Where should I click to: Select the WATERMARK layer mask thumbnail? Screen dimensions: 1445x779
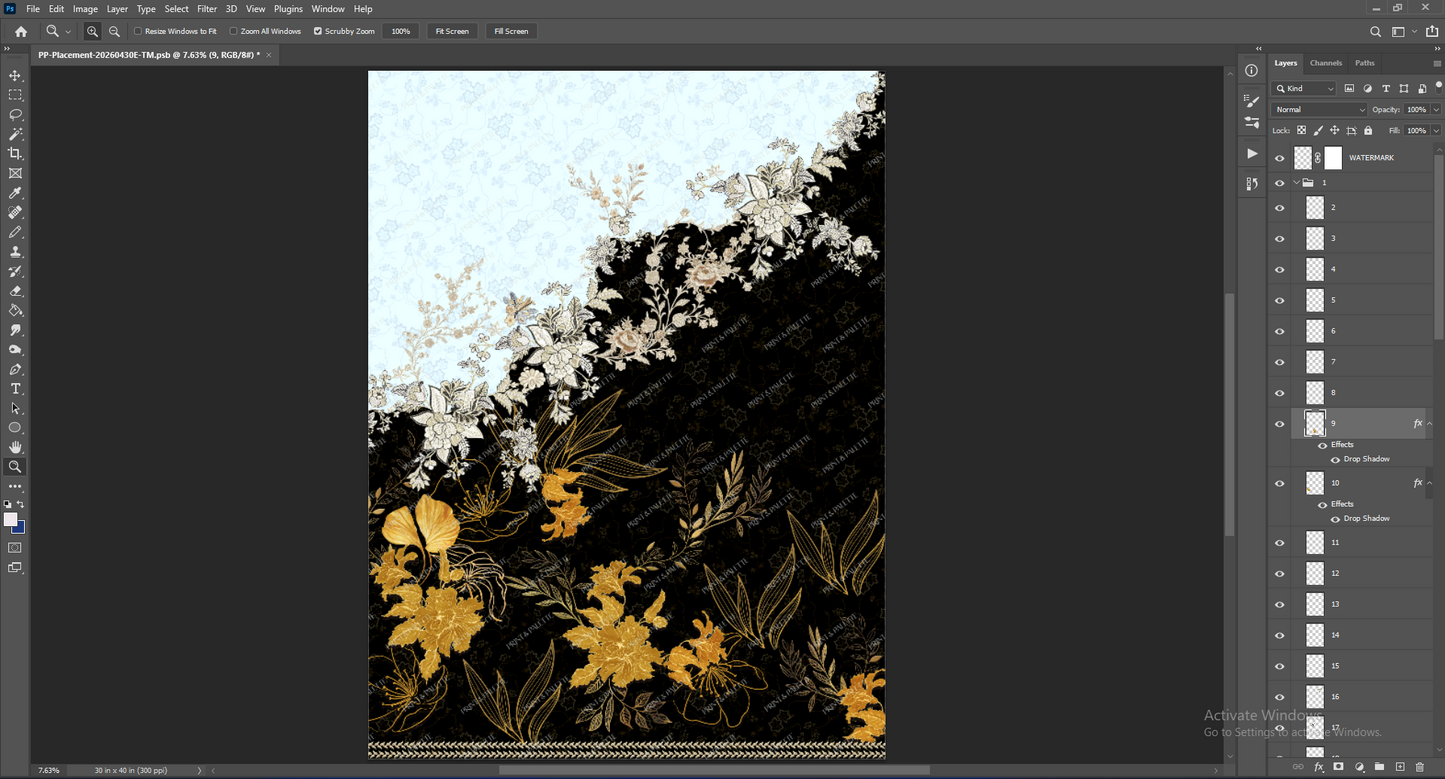pyautogui.click(x=1333, y=158)
